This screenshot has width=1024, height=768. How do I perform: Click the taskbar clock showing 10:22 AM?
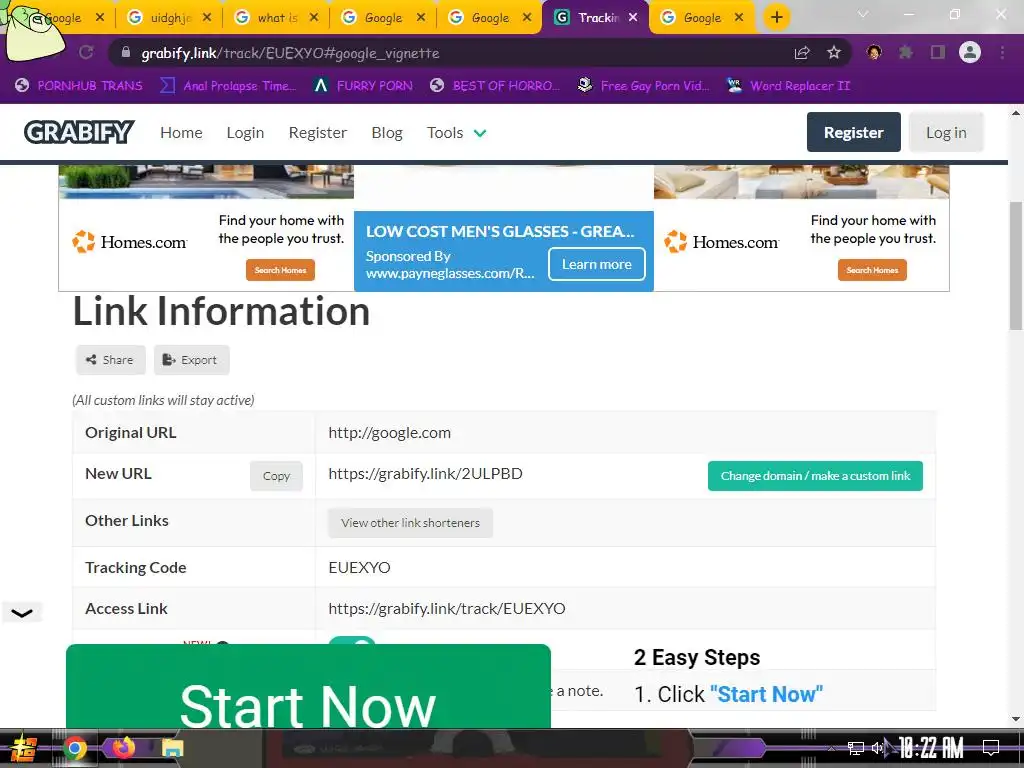tap(931, 747)
